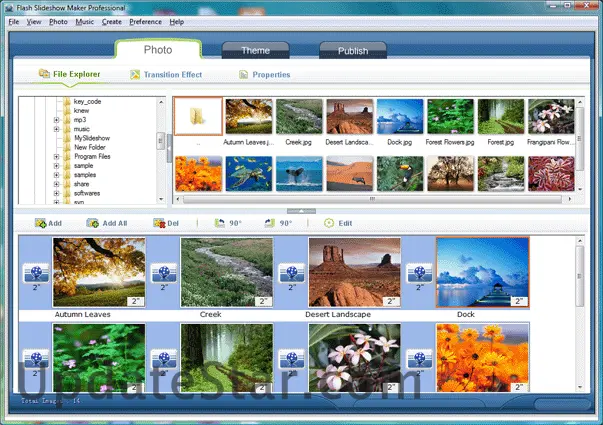Click the horizontal scrollbar under file thumbnails
This screenshot has height=425, width=603.
(x=372, y=199)
